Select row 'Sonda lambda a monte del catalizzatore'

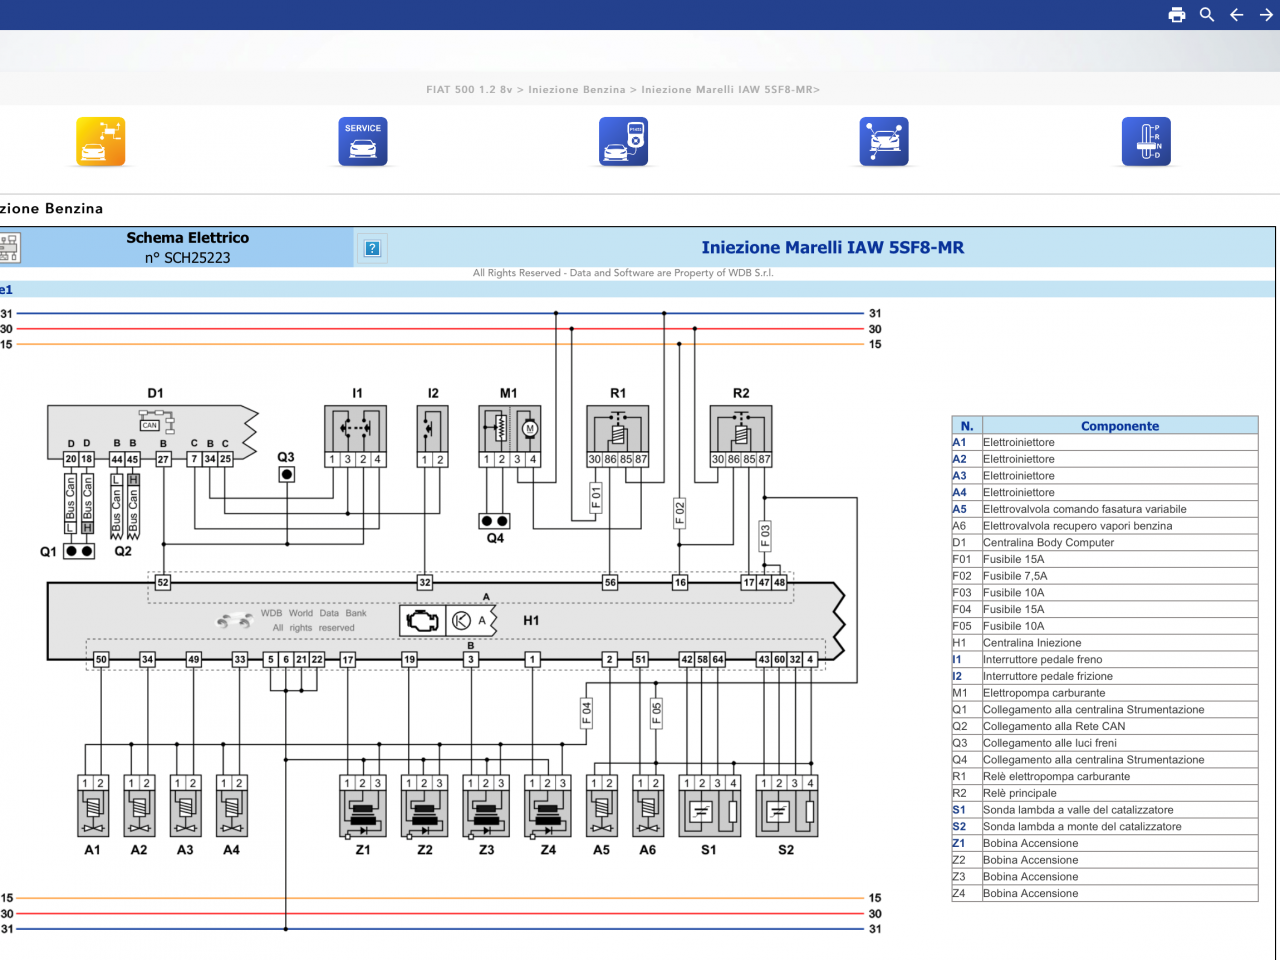(1105, 827)
